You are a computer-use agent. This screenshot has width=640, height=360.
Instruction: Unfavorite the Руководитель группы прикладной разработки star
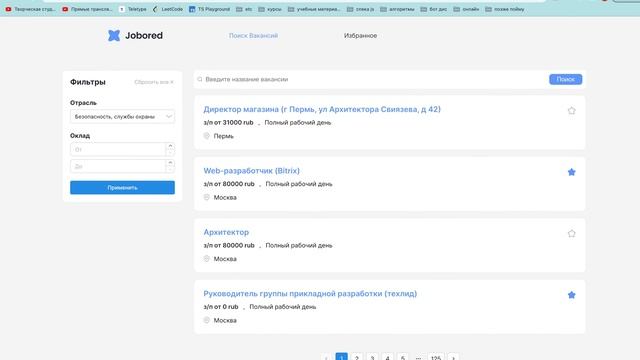click(x=571, y=295)
